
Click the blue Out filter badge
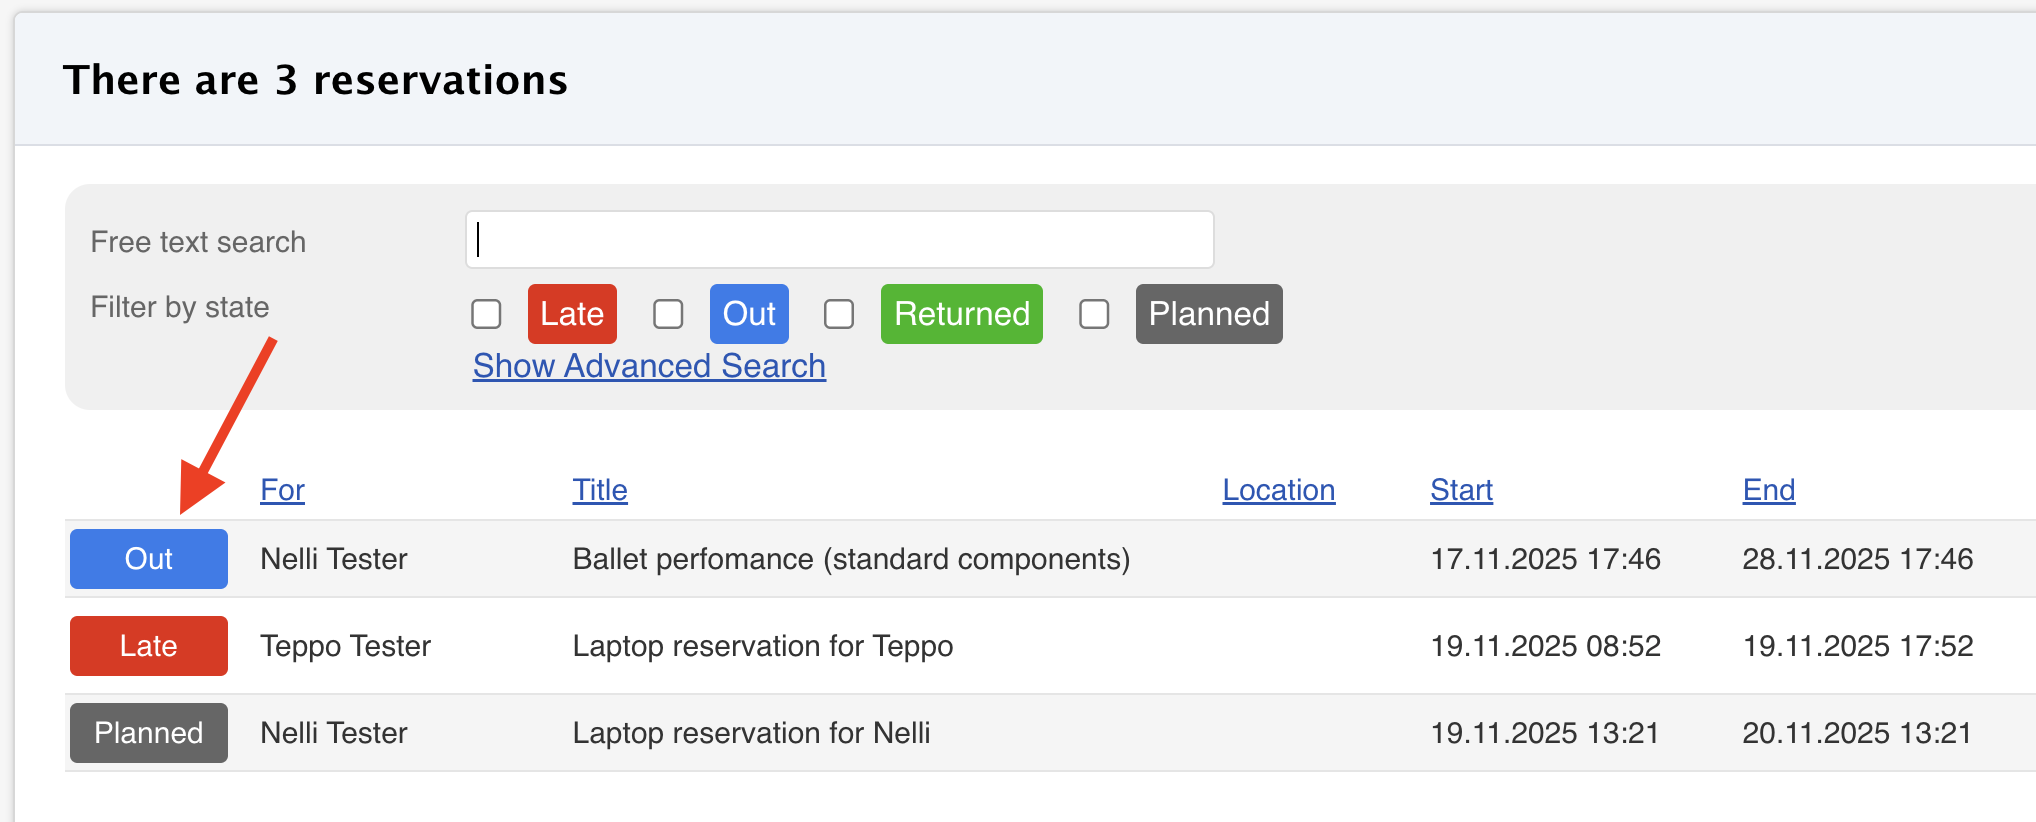coord(749,314)
